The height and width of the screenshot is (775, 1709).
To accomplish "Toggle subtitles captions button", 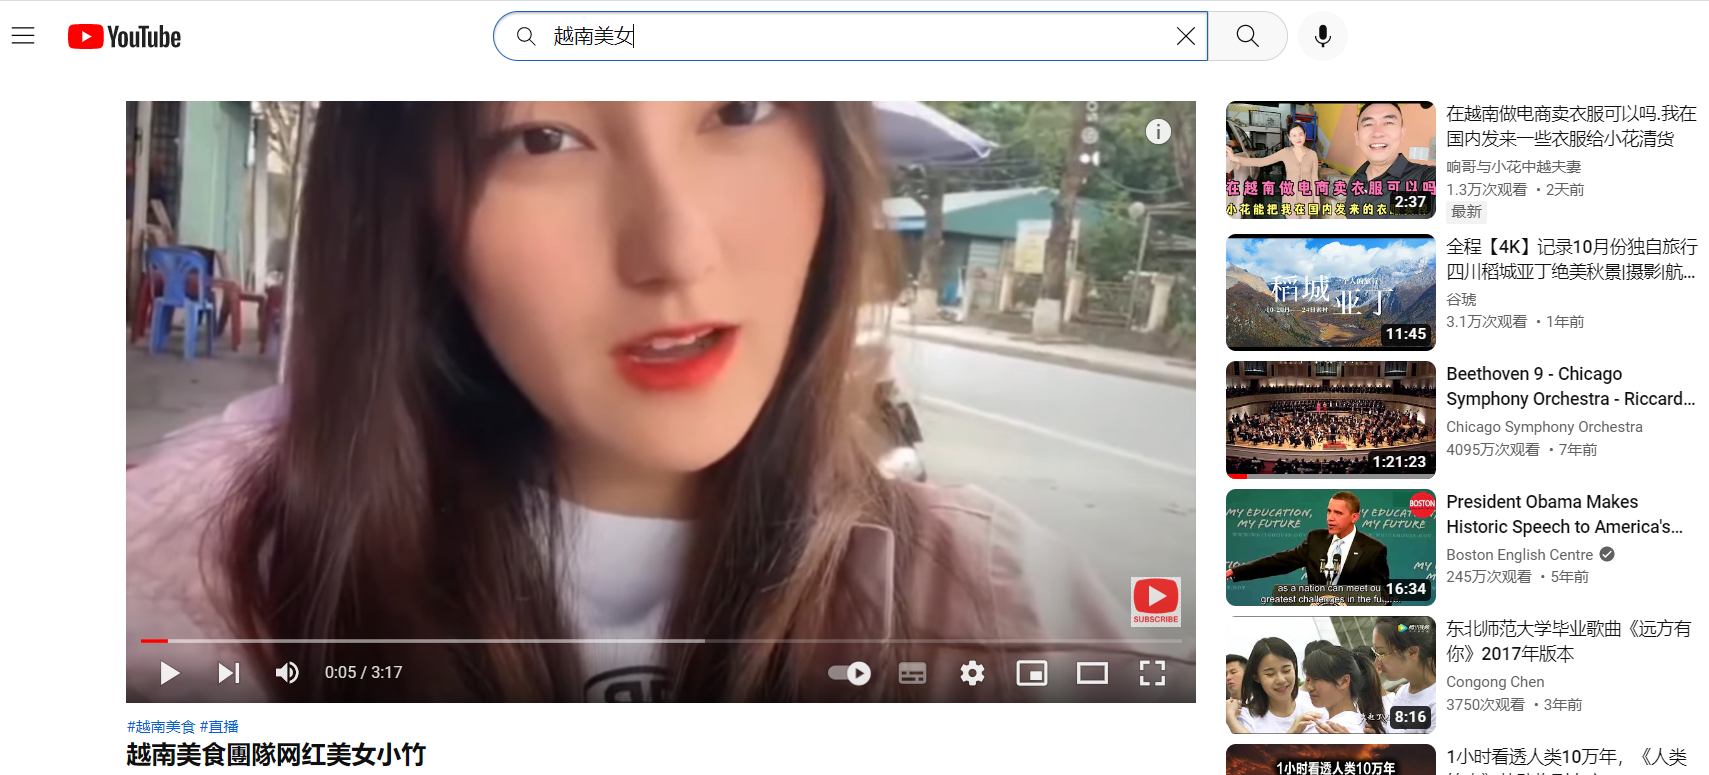I will click(x=912, y=673).
